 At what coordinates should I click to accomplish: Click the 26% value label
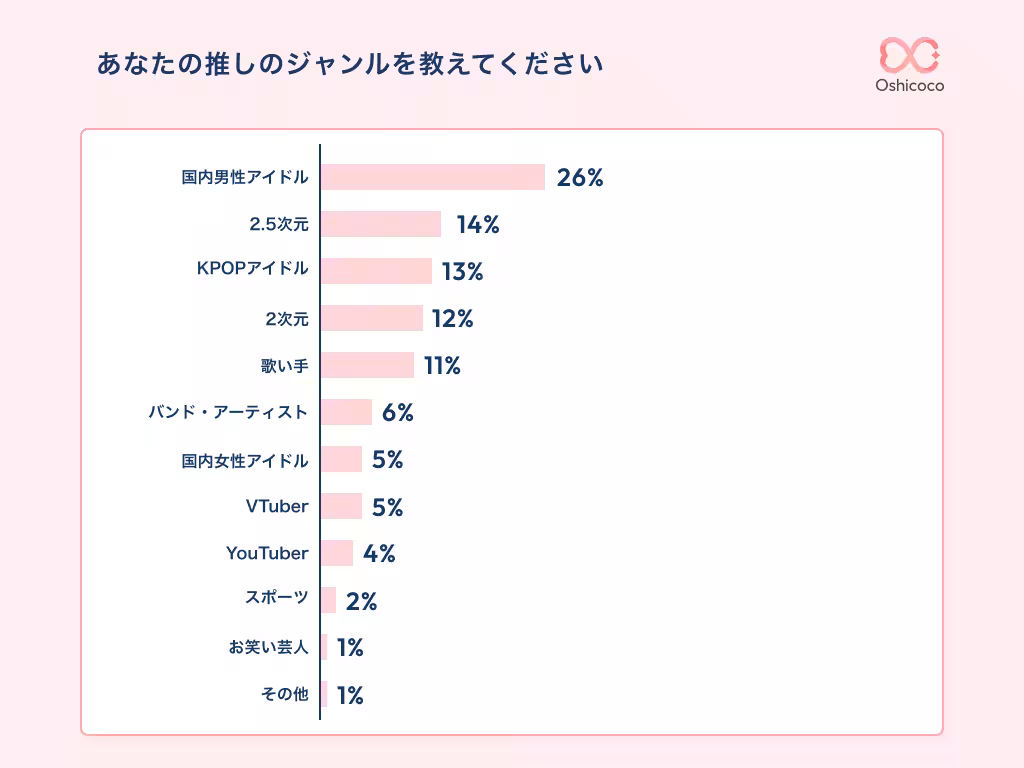(x=580, y=178)
